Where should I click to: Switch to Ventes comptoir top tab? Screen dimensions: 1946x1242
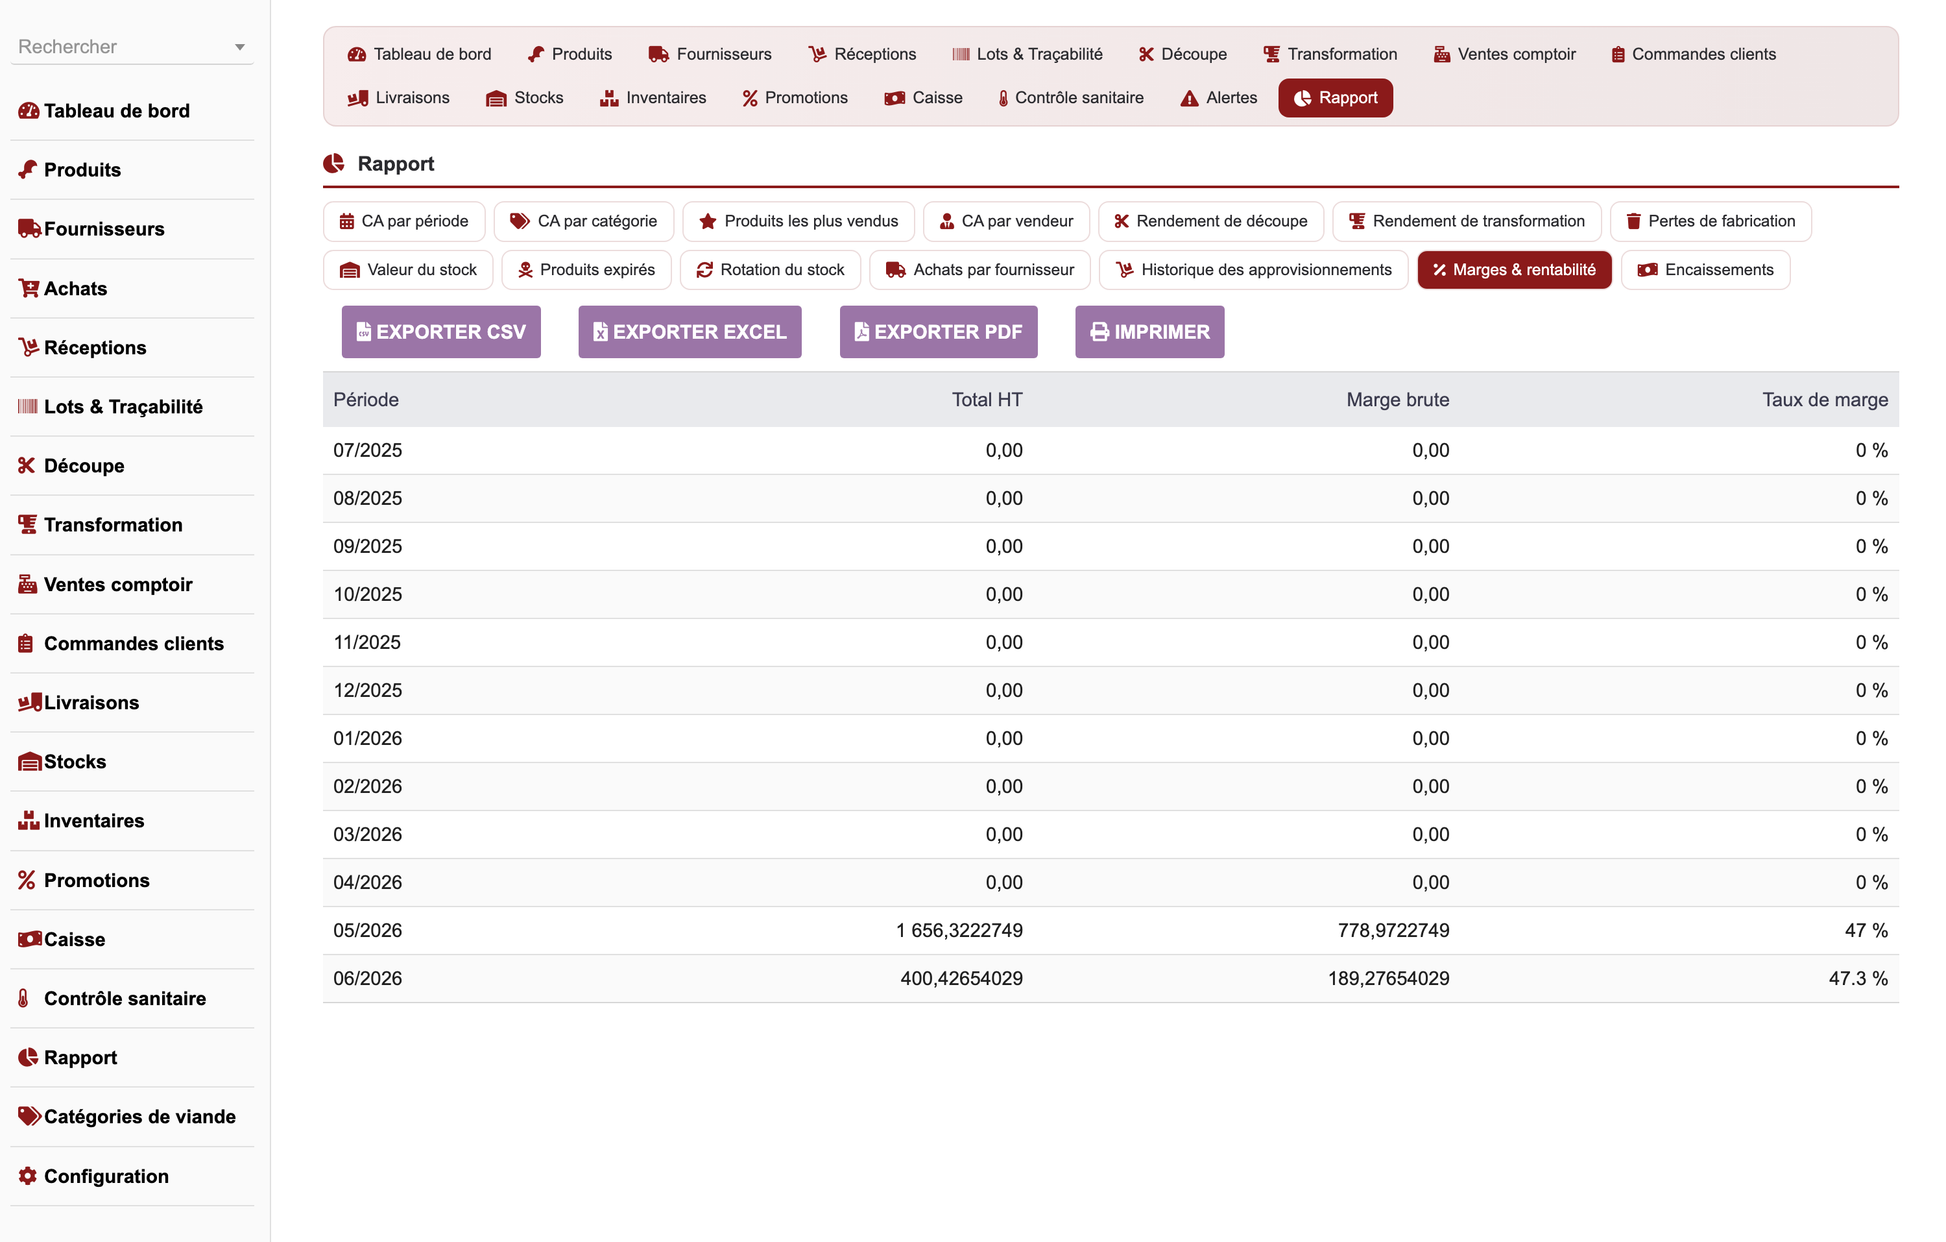tap(1504, 54)
